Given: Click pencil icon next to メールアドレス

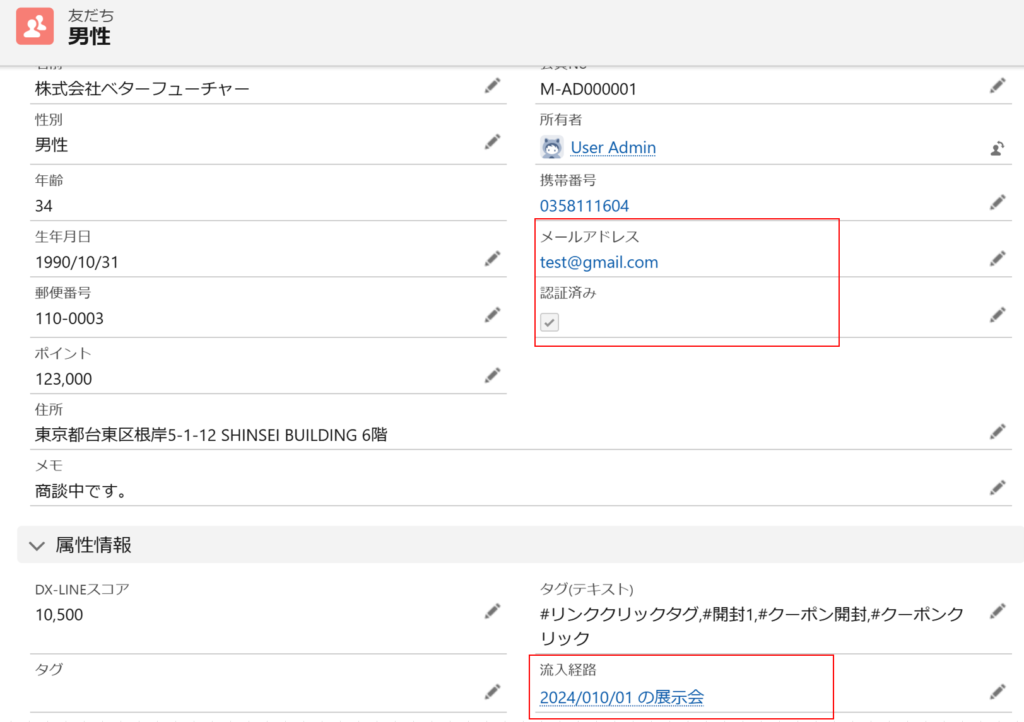Looking at the screenshot, I should [x=997, y=259].
